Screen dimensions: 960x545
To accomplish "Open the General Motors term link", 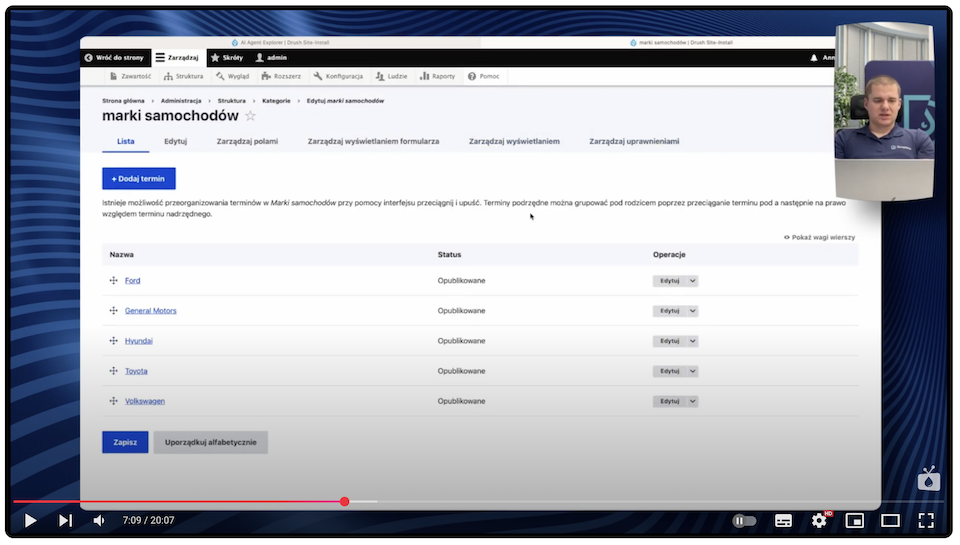I will pyautogui.click(x=151, y=310).
